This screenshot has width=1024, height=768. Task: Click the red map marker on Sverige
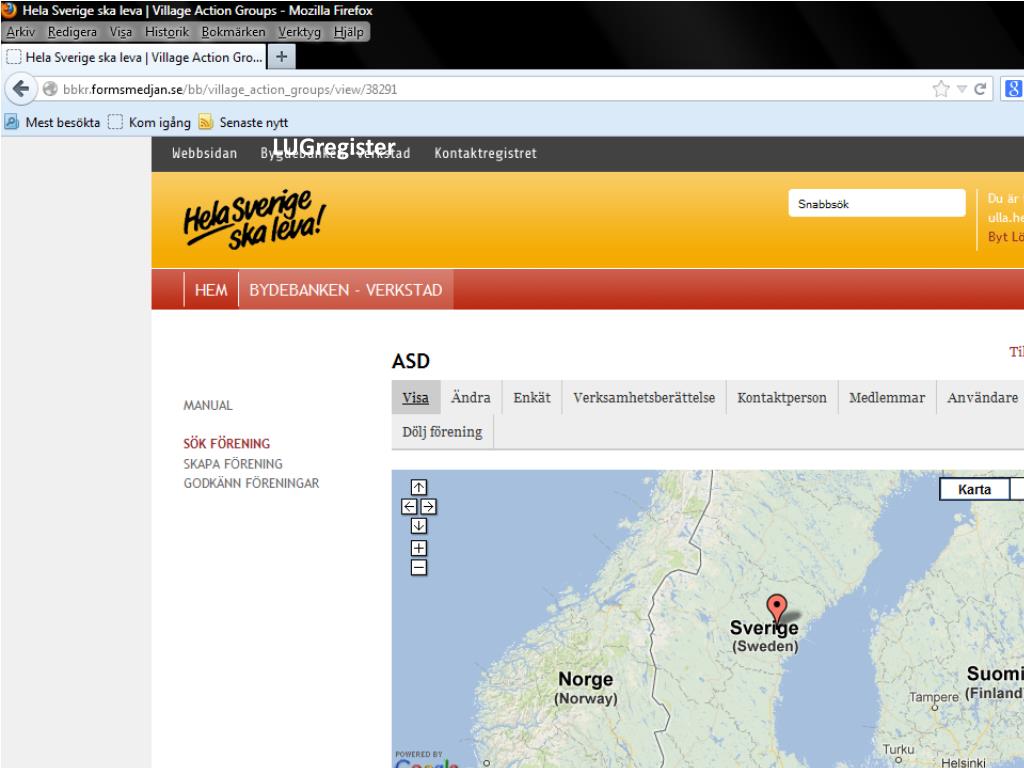776,607
